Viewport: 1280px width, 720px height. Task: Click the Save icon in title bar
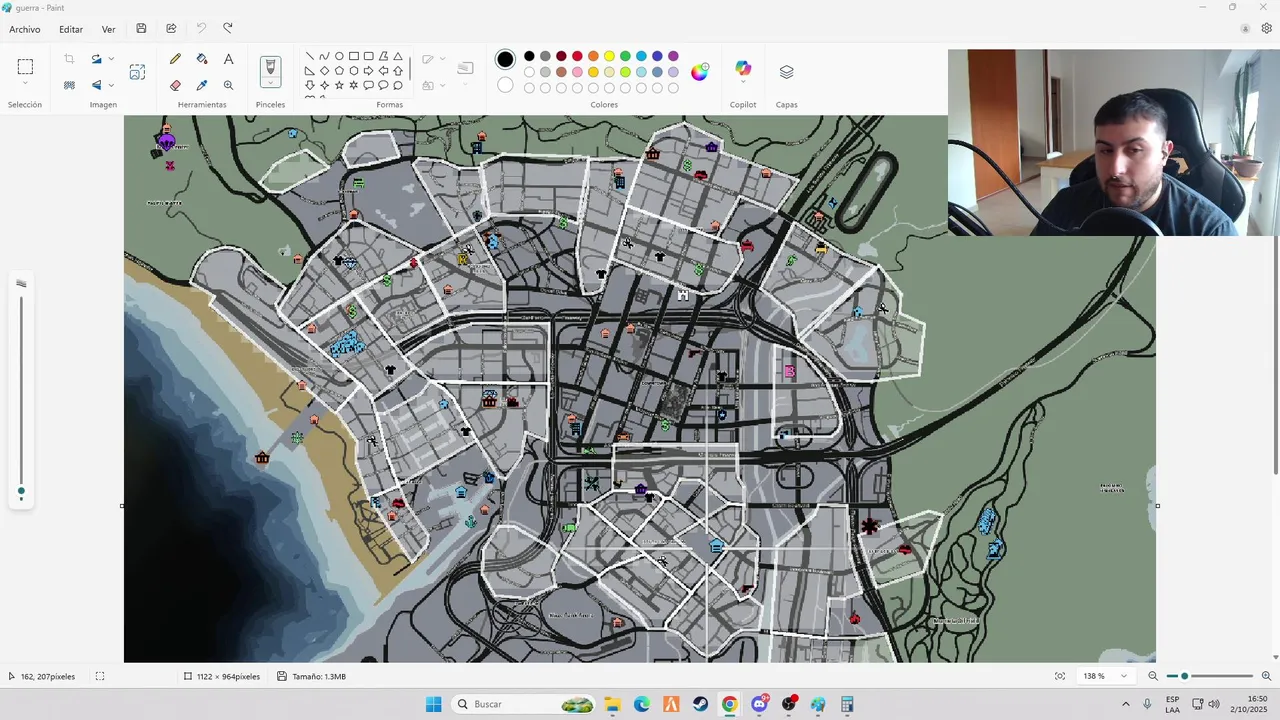tap(141, 29)
